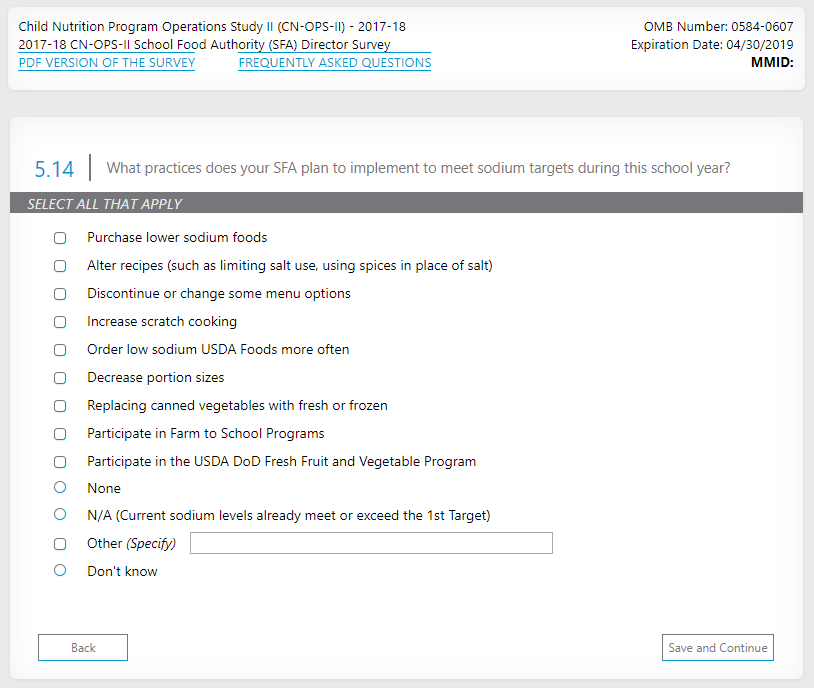The height and width of the screenshot is (688, 814).
Task: Click the 'Other (Specify)' text field
Action: tap(371, 543)
